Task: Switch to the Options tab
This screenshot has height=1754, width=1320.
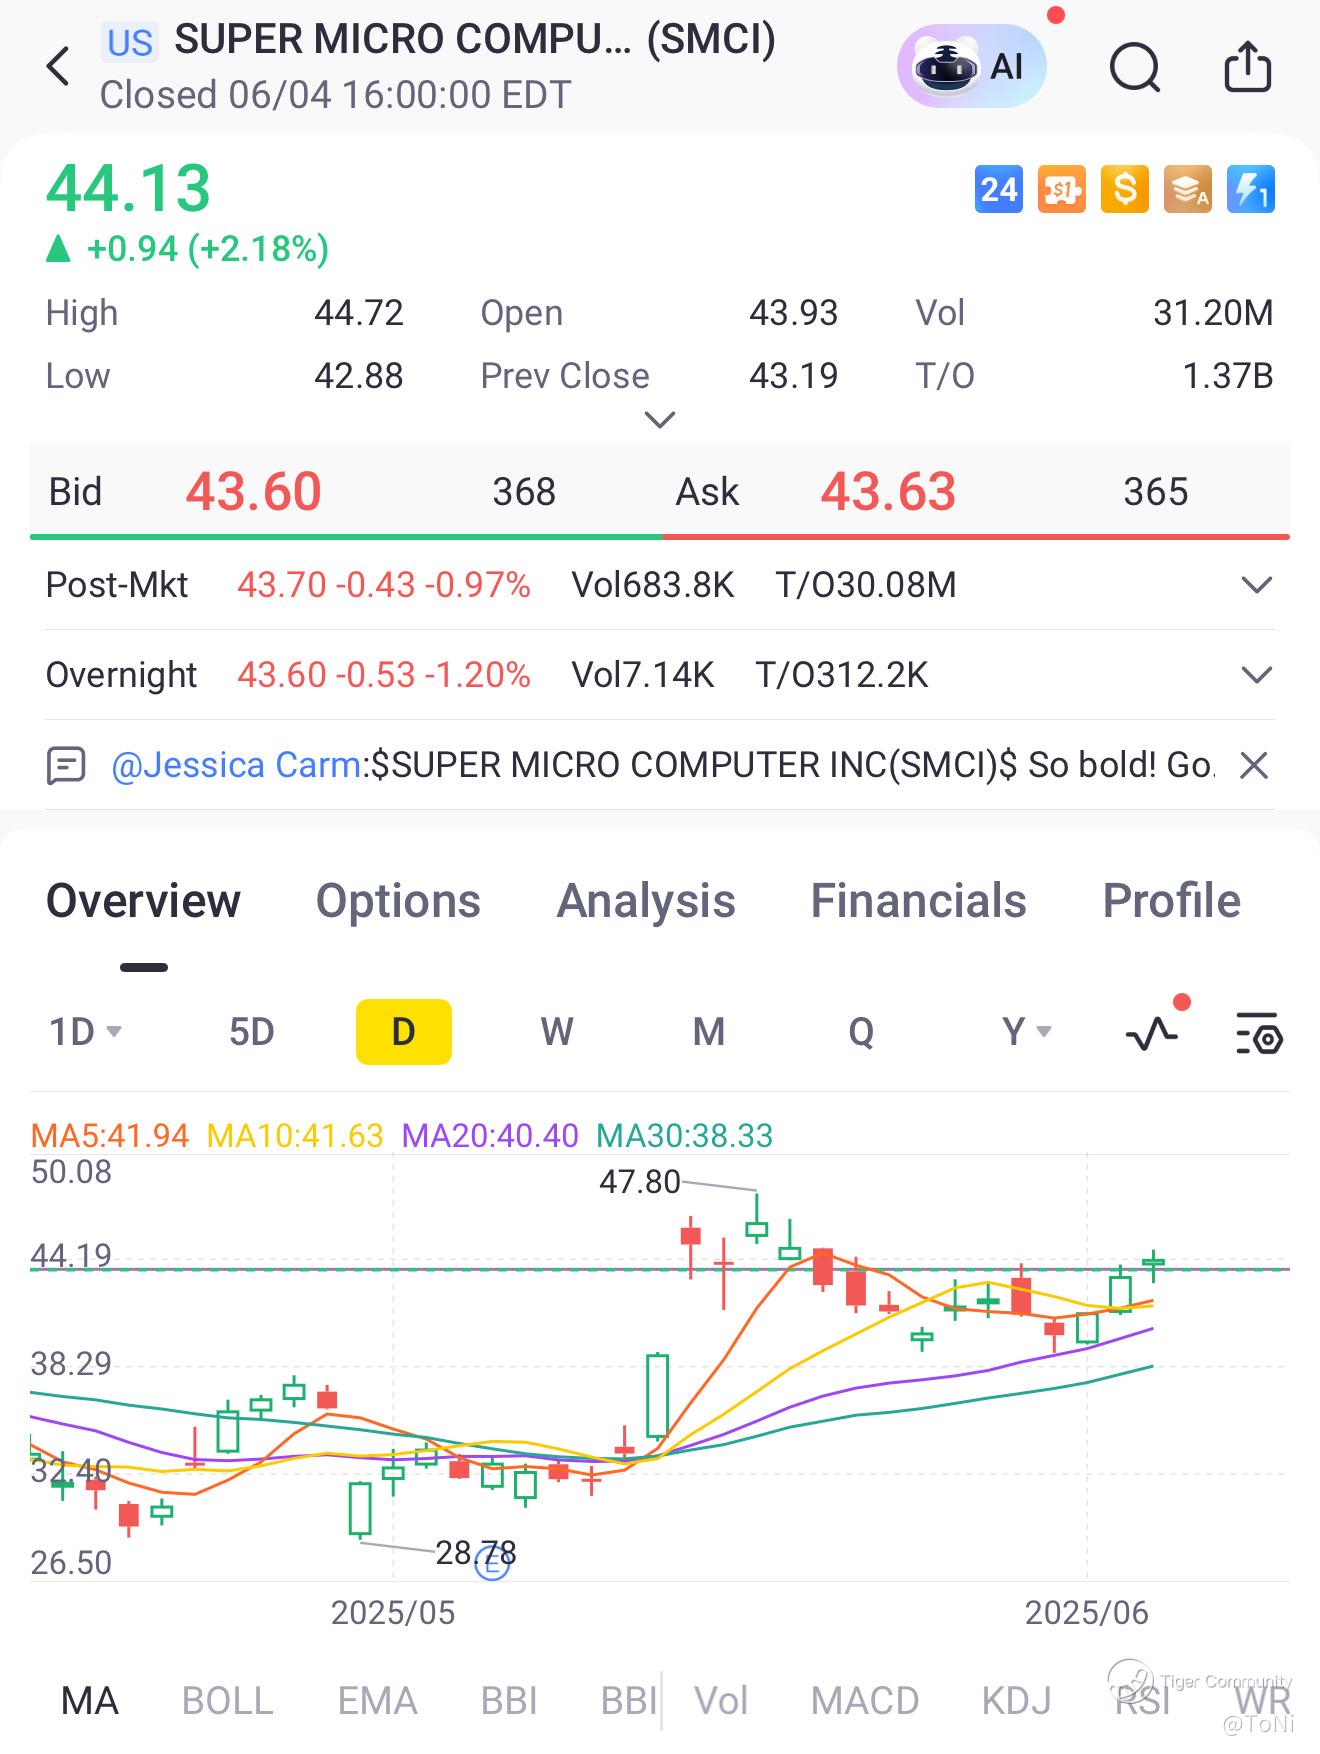Action: pos(398,900)
